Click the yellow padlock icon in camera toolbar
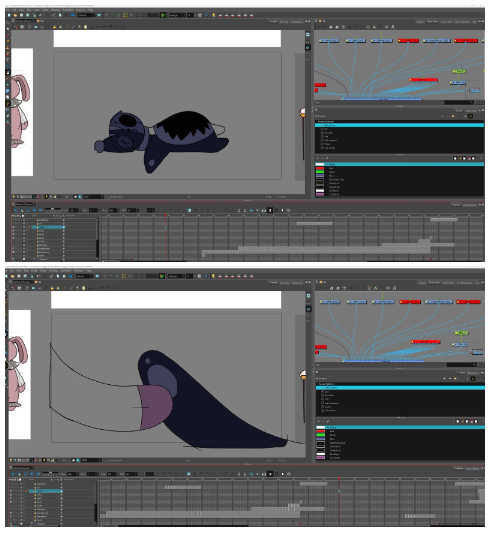 point(54,27)
